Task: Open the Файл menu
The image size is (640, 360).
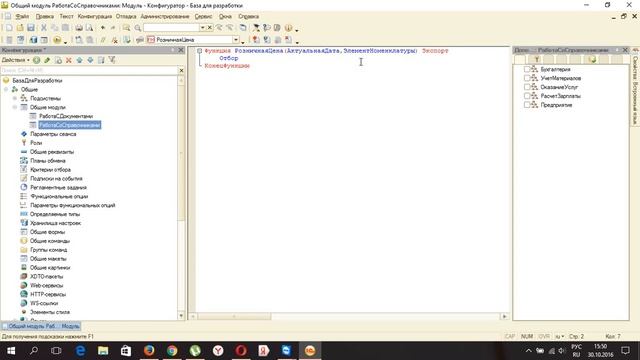Action: pyautogui.click(x=22, y=16)
